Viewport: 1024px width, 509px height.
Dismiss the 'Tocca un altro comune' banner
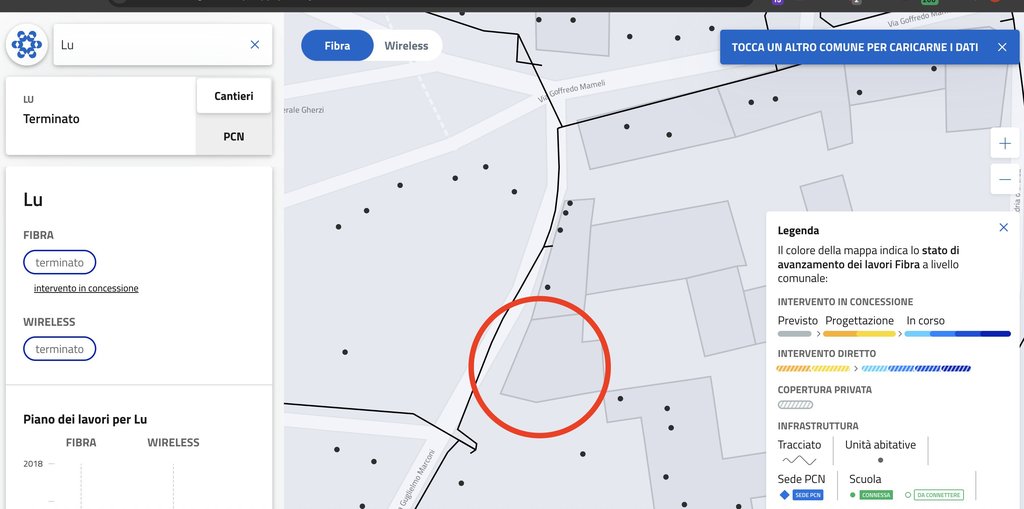click(1002, 47)
